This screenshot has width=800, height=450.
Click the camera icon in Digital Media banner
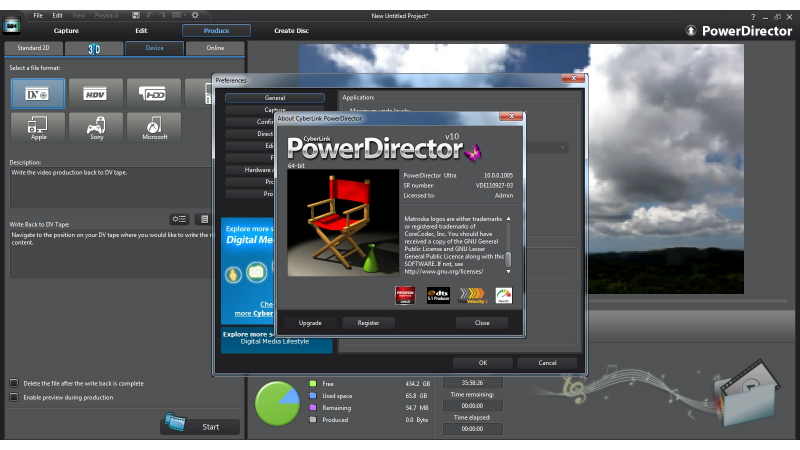pyautogui.click(x=256, y=272)
